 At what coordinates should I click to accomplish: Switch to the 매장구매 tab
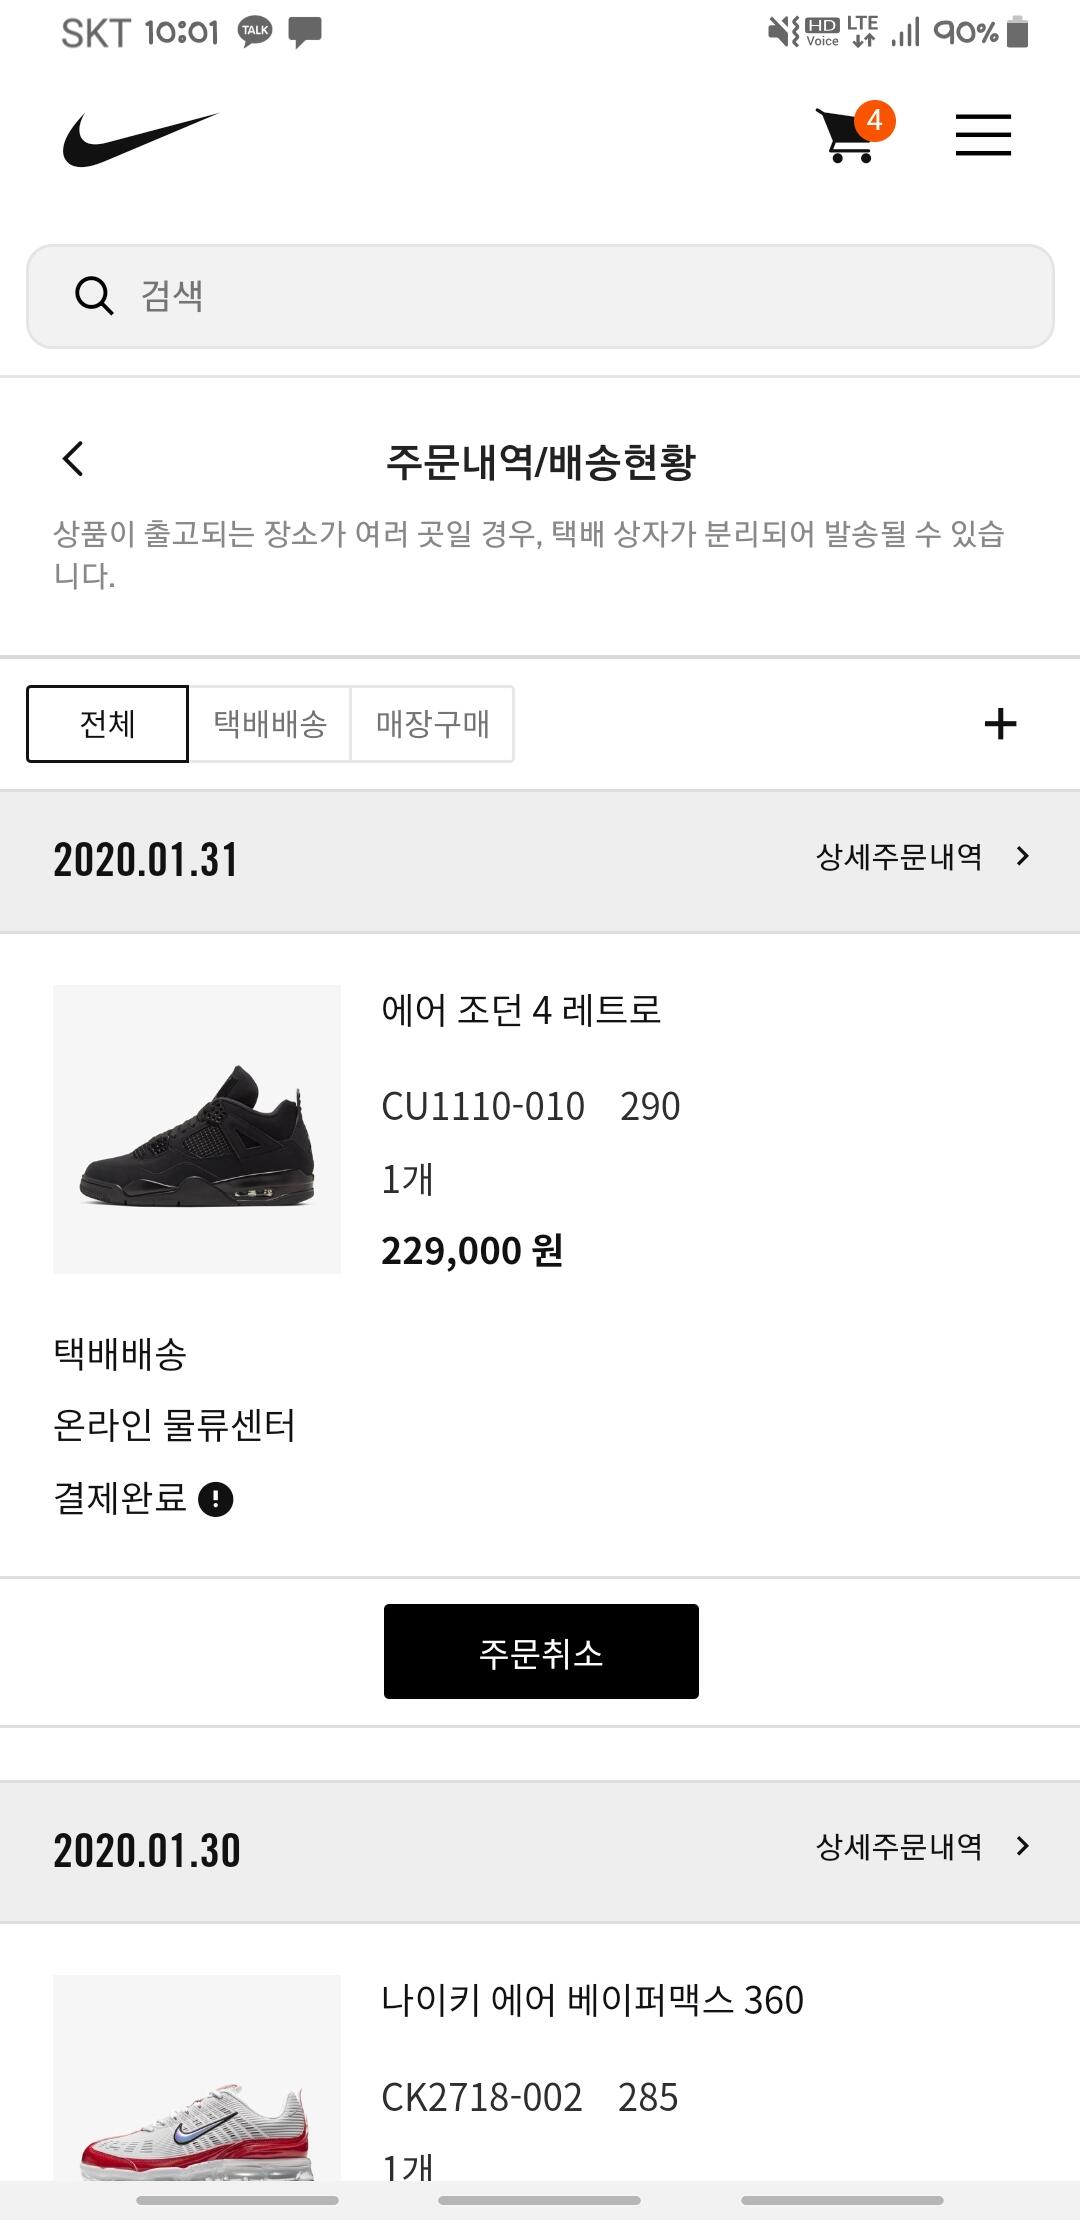432,724
